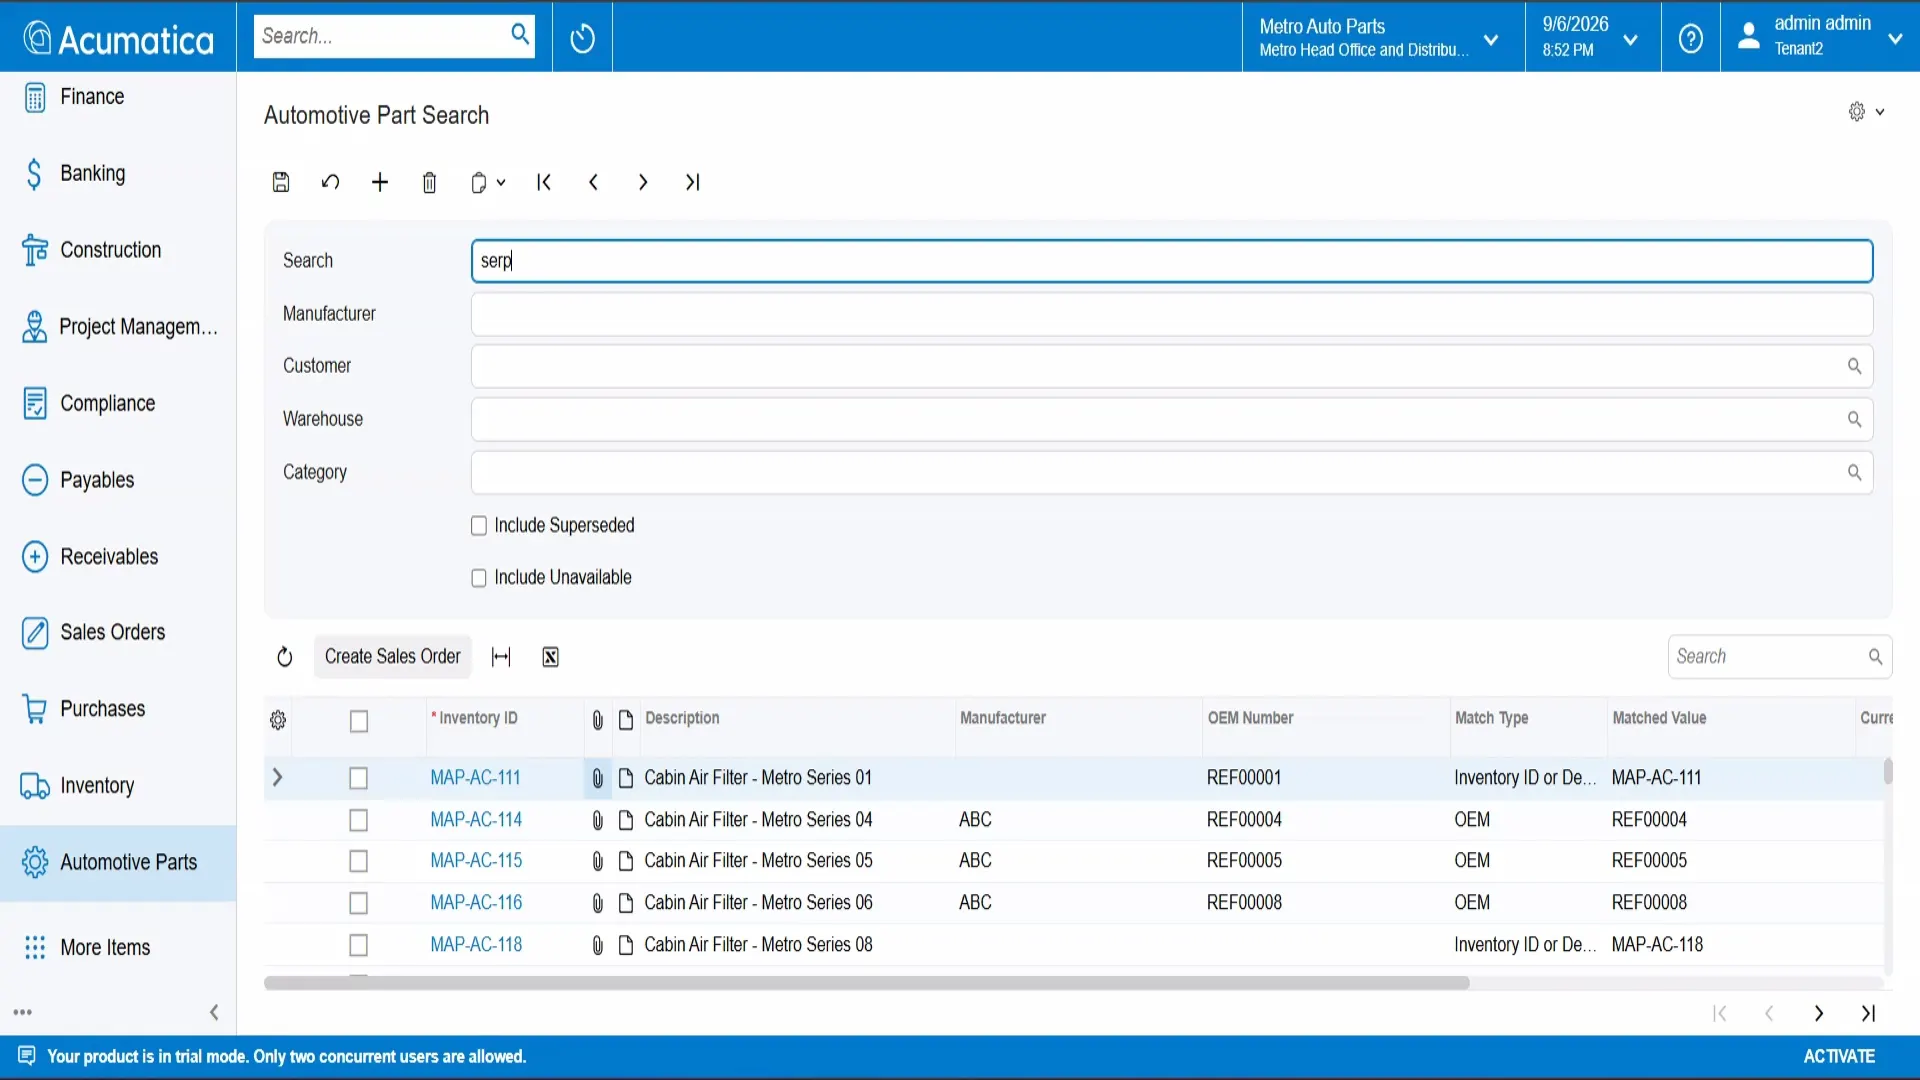Click the Notes column header icon
Image resolution: width=1920 pixels, height=1080 pixels.
tap(626, 720)
